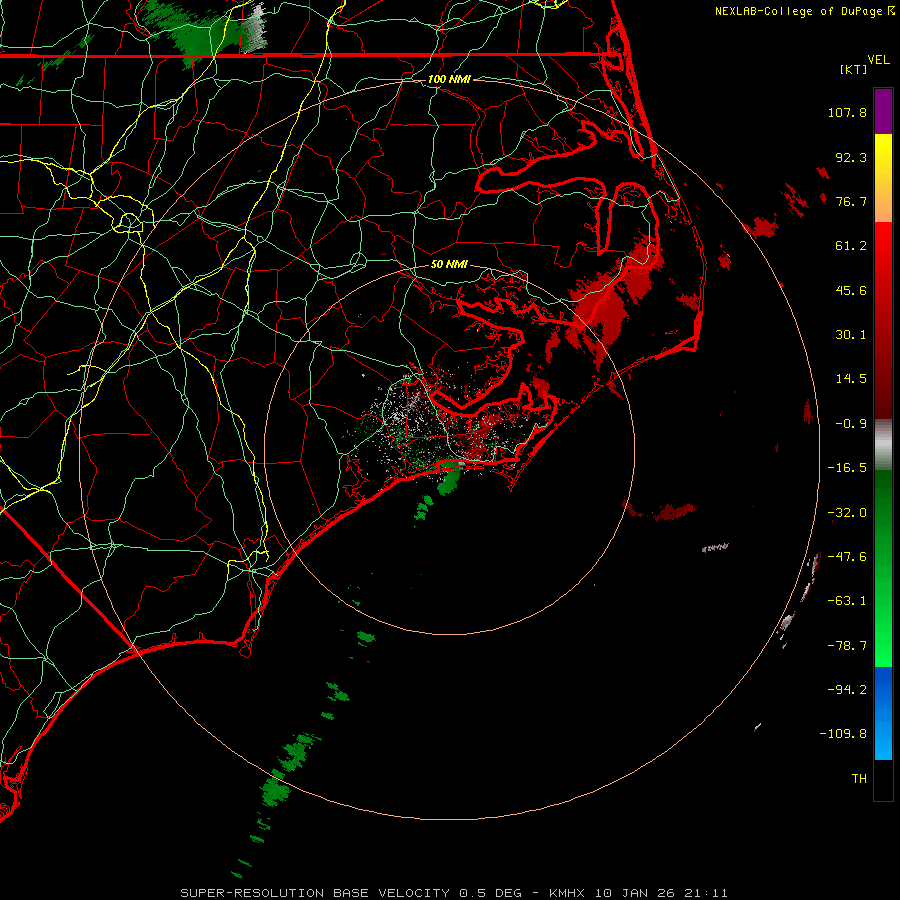The image size is (900, 900).
Task: Click the -32.0 scale value
Action: click(x=847, y=513)
